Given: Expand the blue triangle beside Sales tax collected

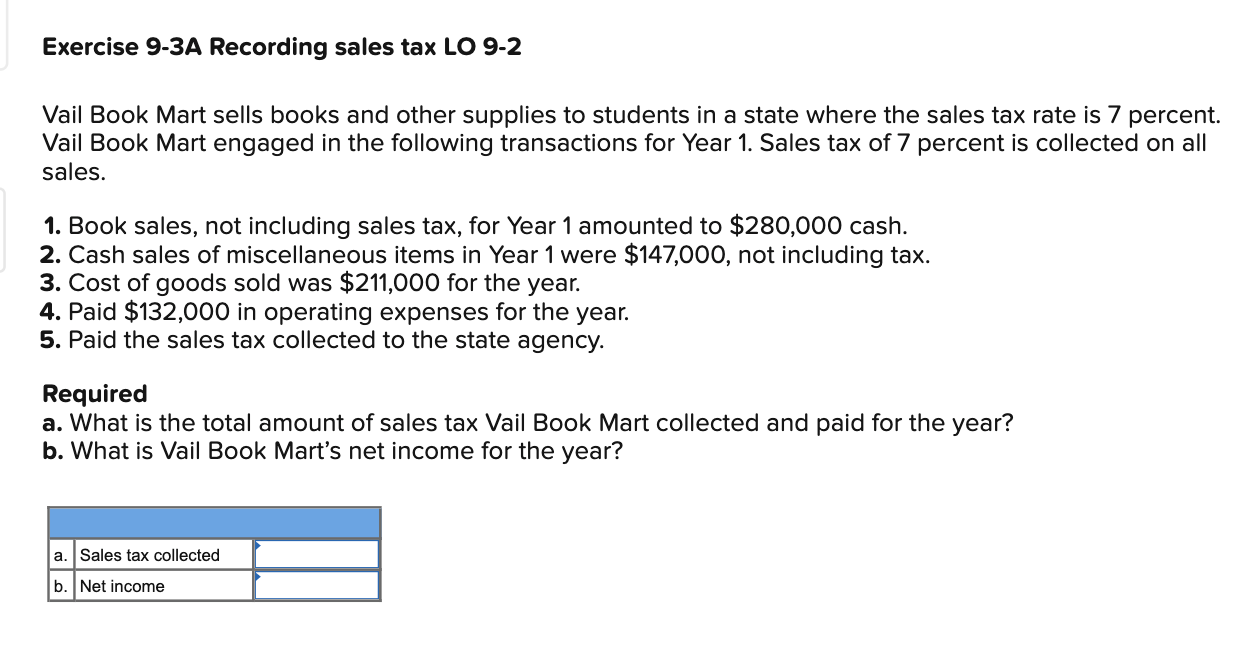Looking at the screenshot, I should (258, 546).
